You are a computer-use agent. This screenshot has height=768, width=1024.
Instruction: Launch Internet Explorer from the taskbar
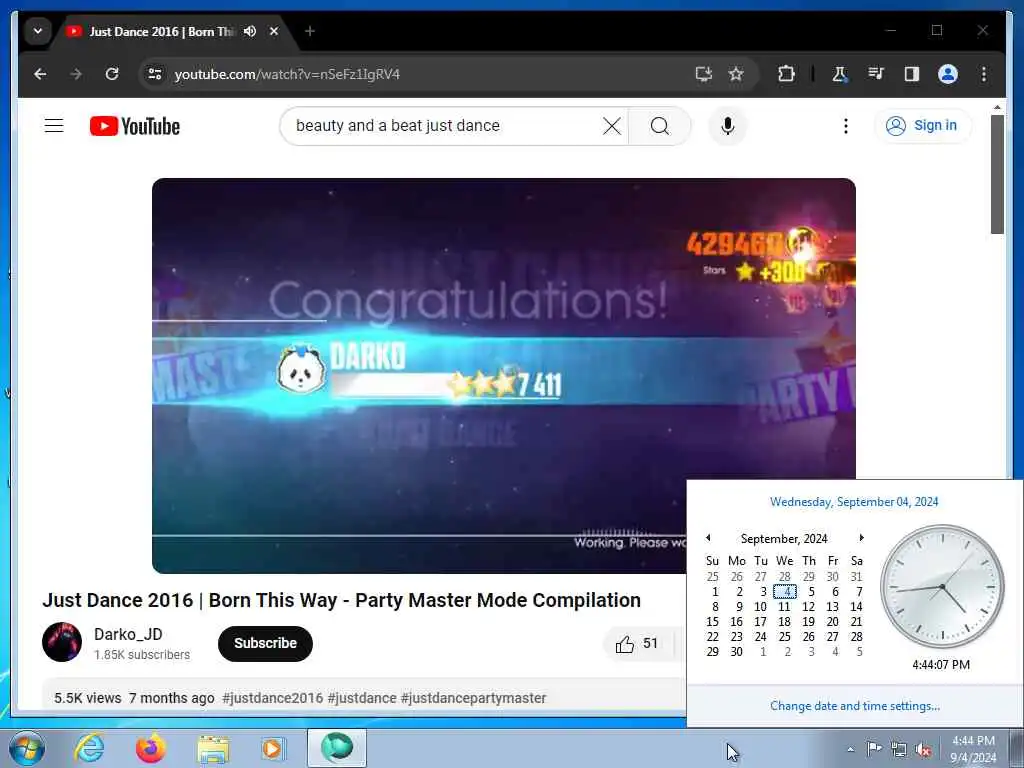pyautogui.click(x=89, y=748)
